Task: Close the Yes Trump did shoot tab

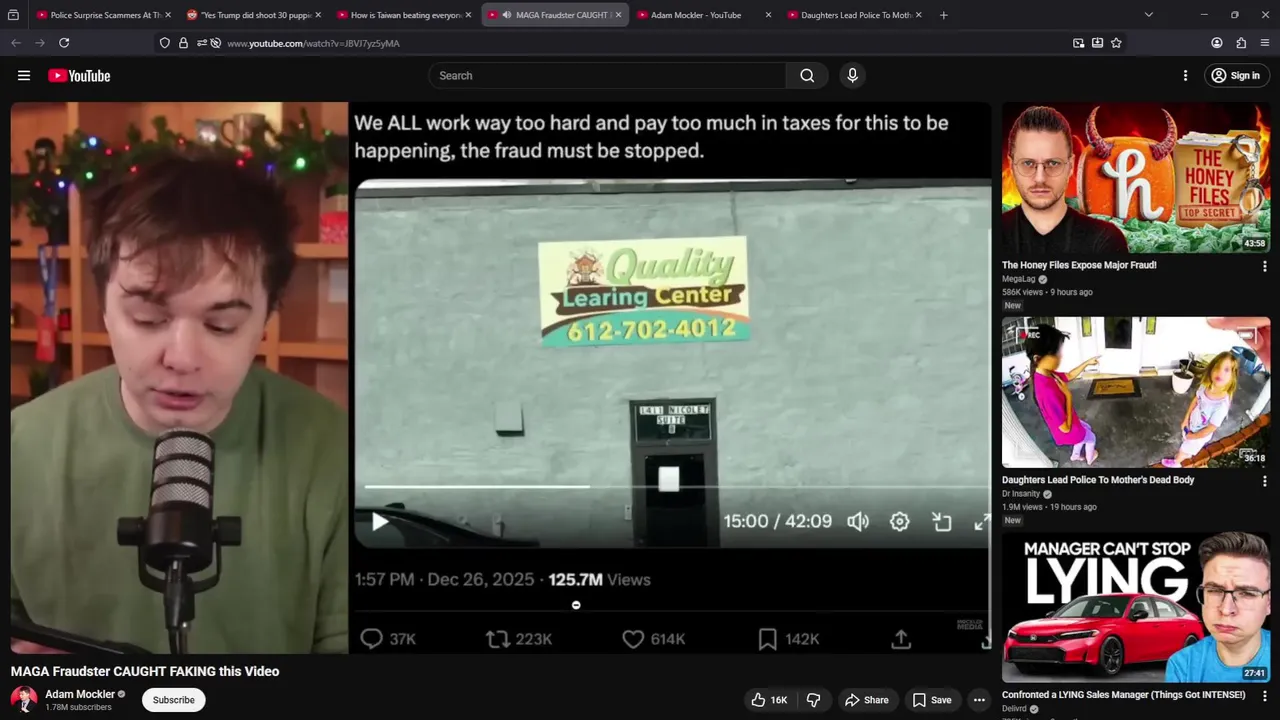Action: coord(318,15)
